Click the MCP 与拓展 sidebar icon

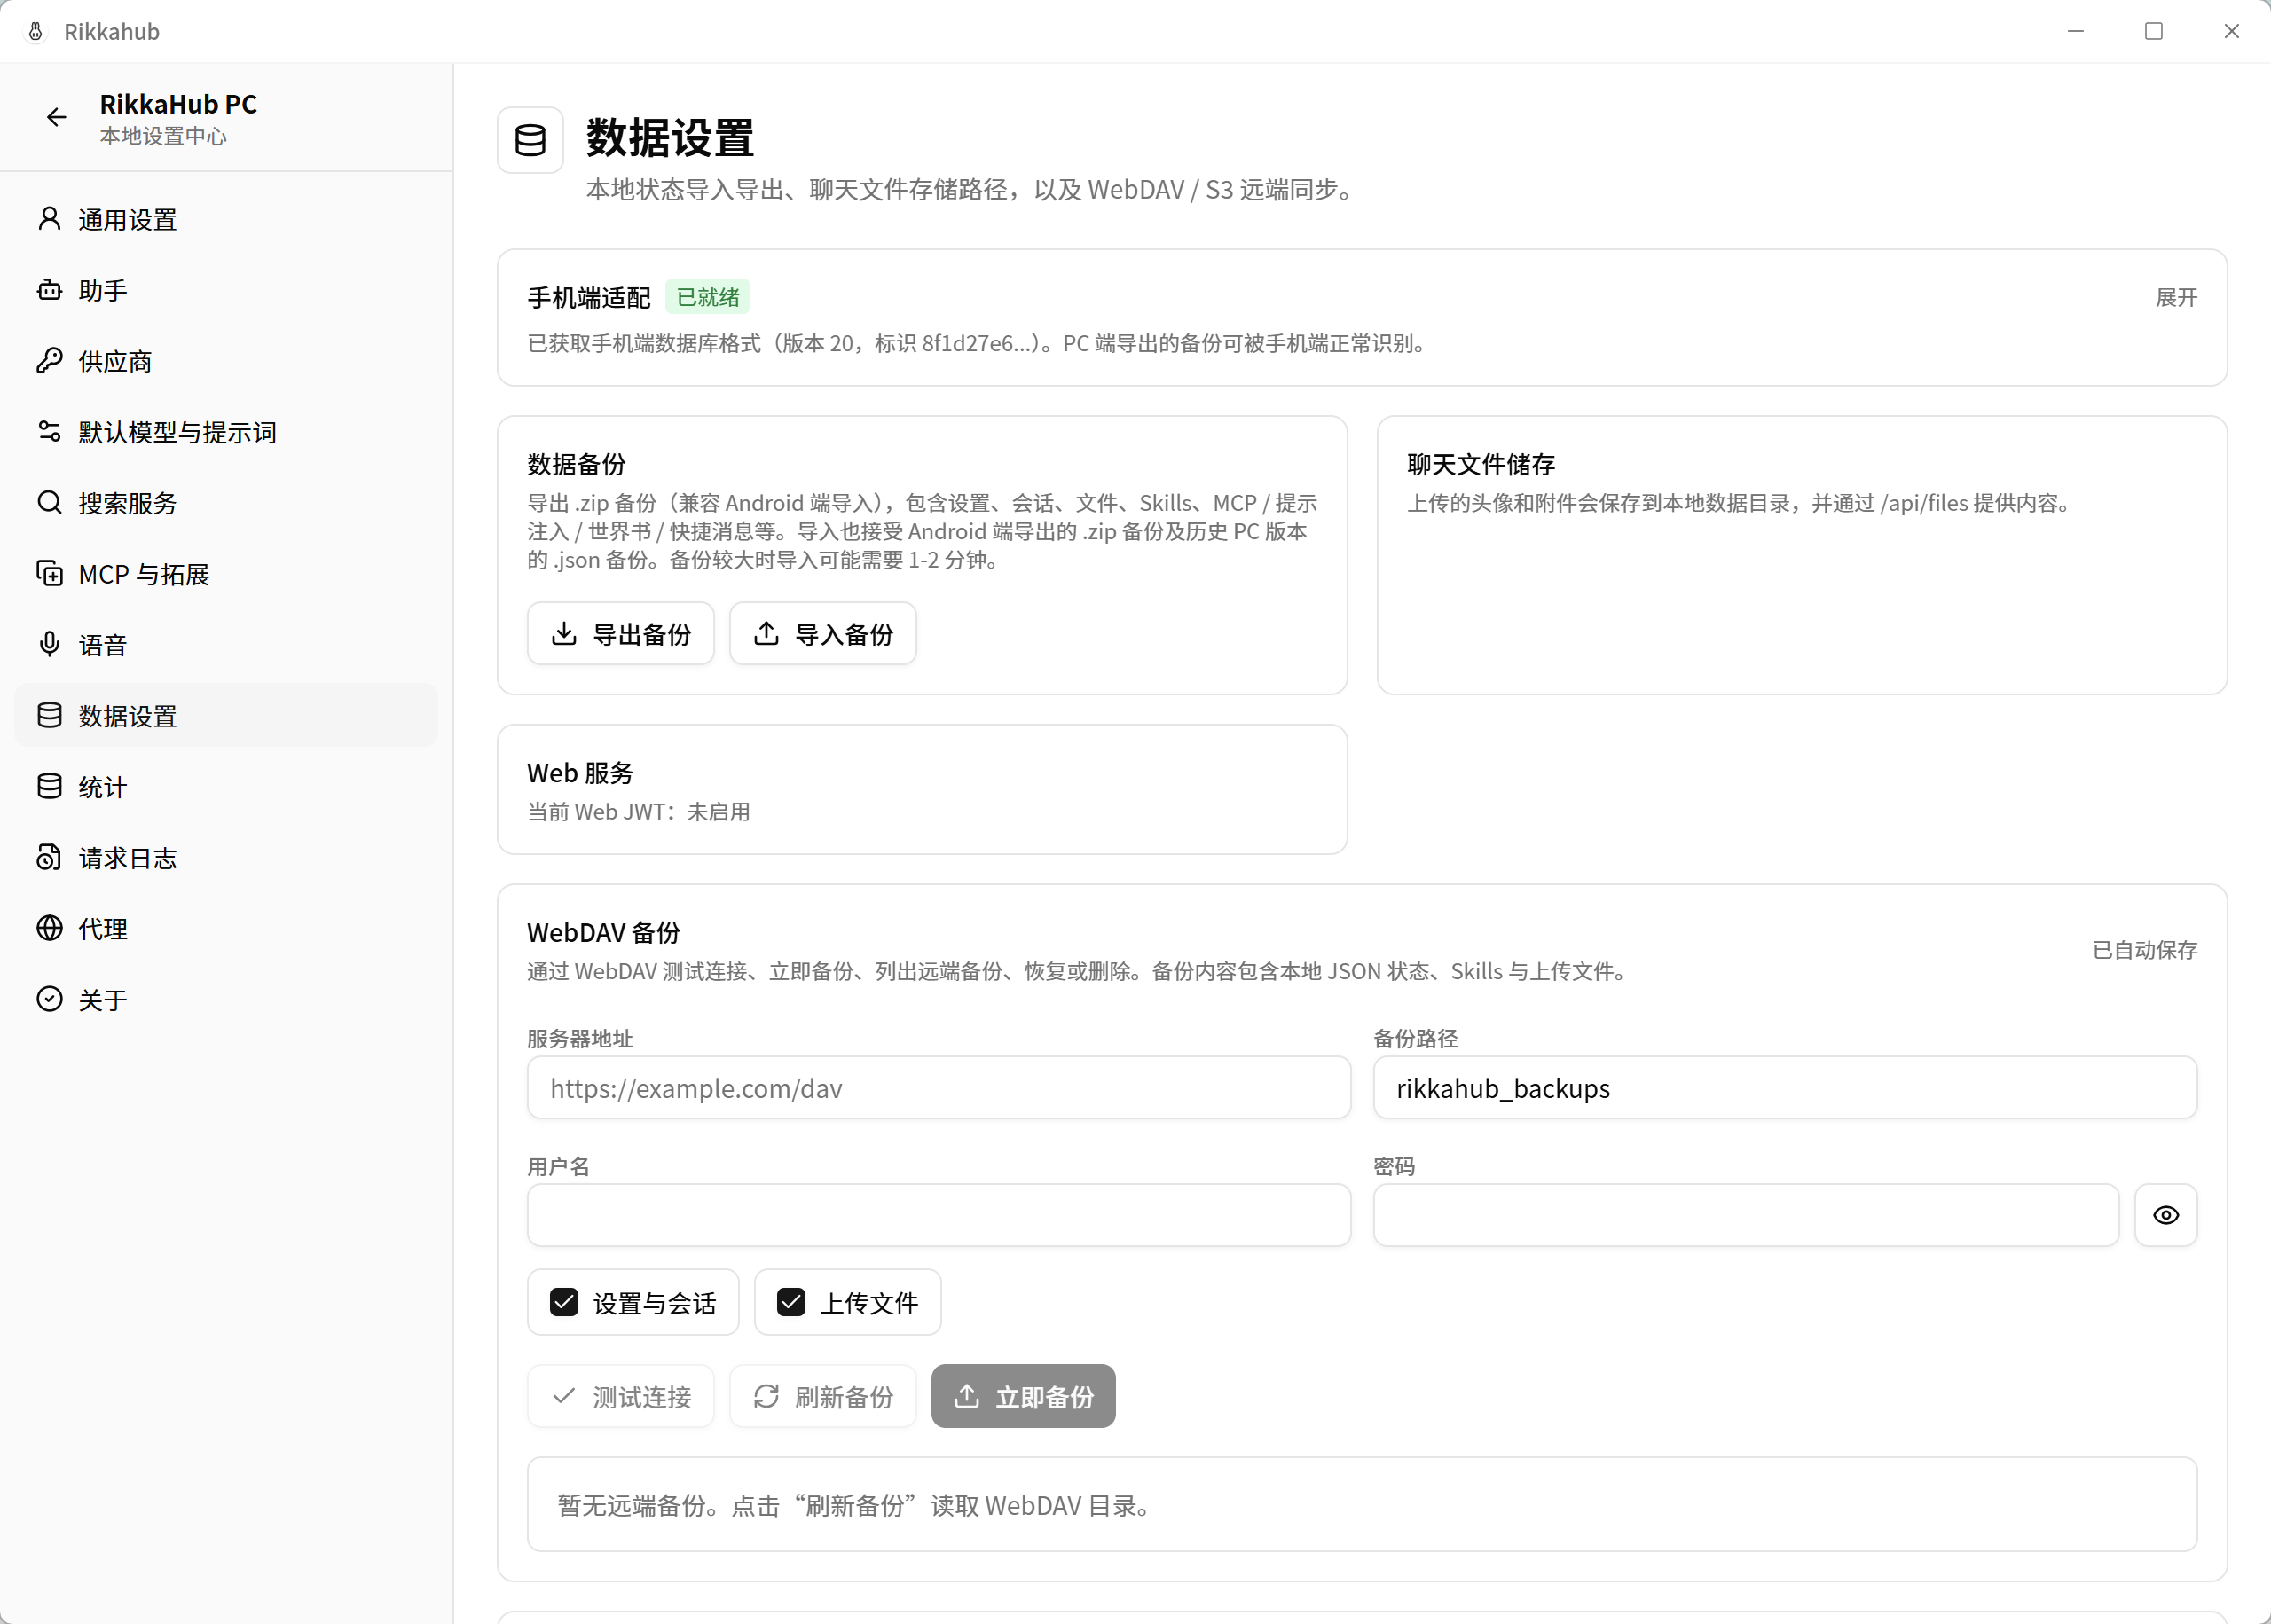pos(49,573)
